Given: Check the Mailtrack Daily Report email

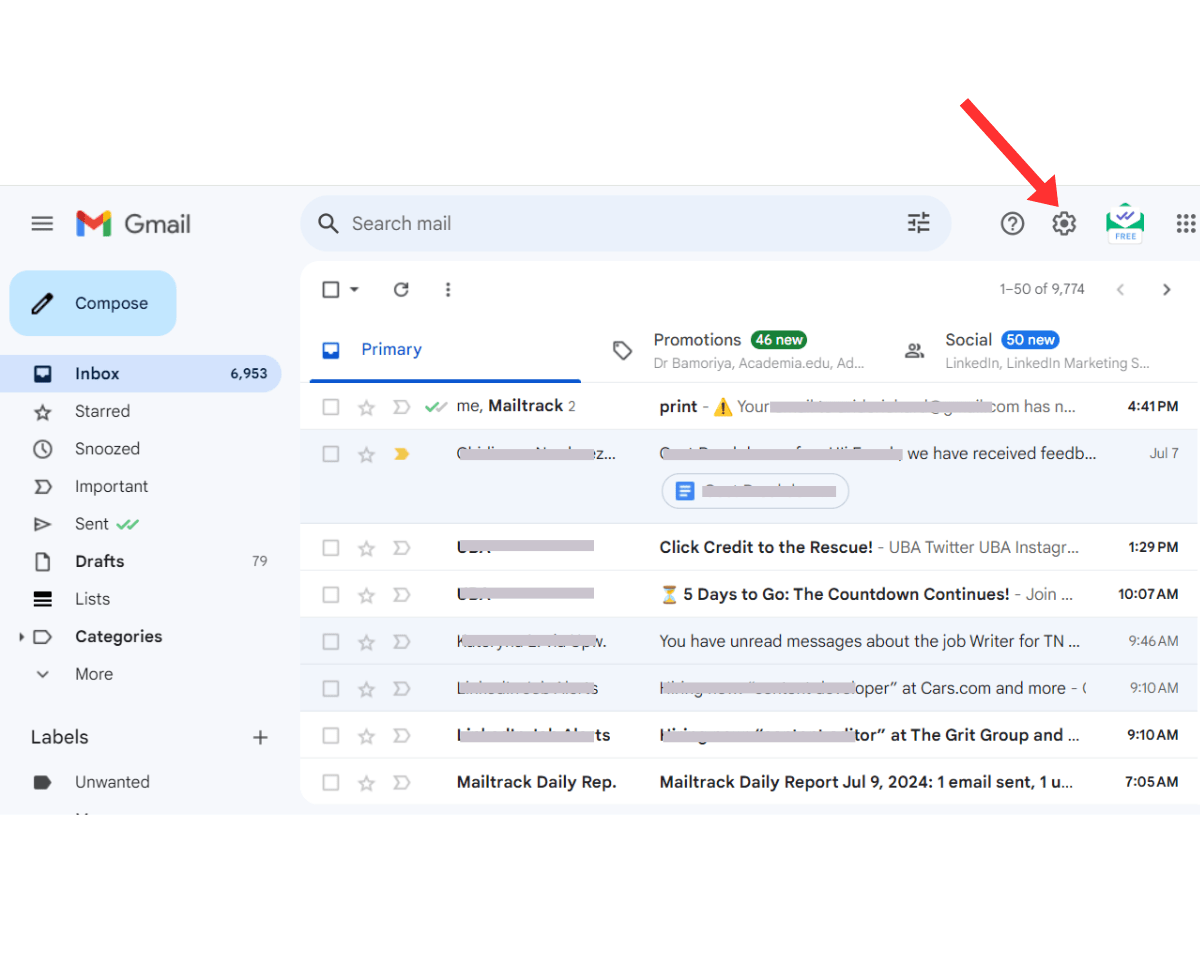Looking at the screenshot, I should click(x=331, y=782).
